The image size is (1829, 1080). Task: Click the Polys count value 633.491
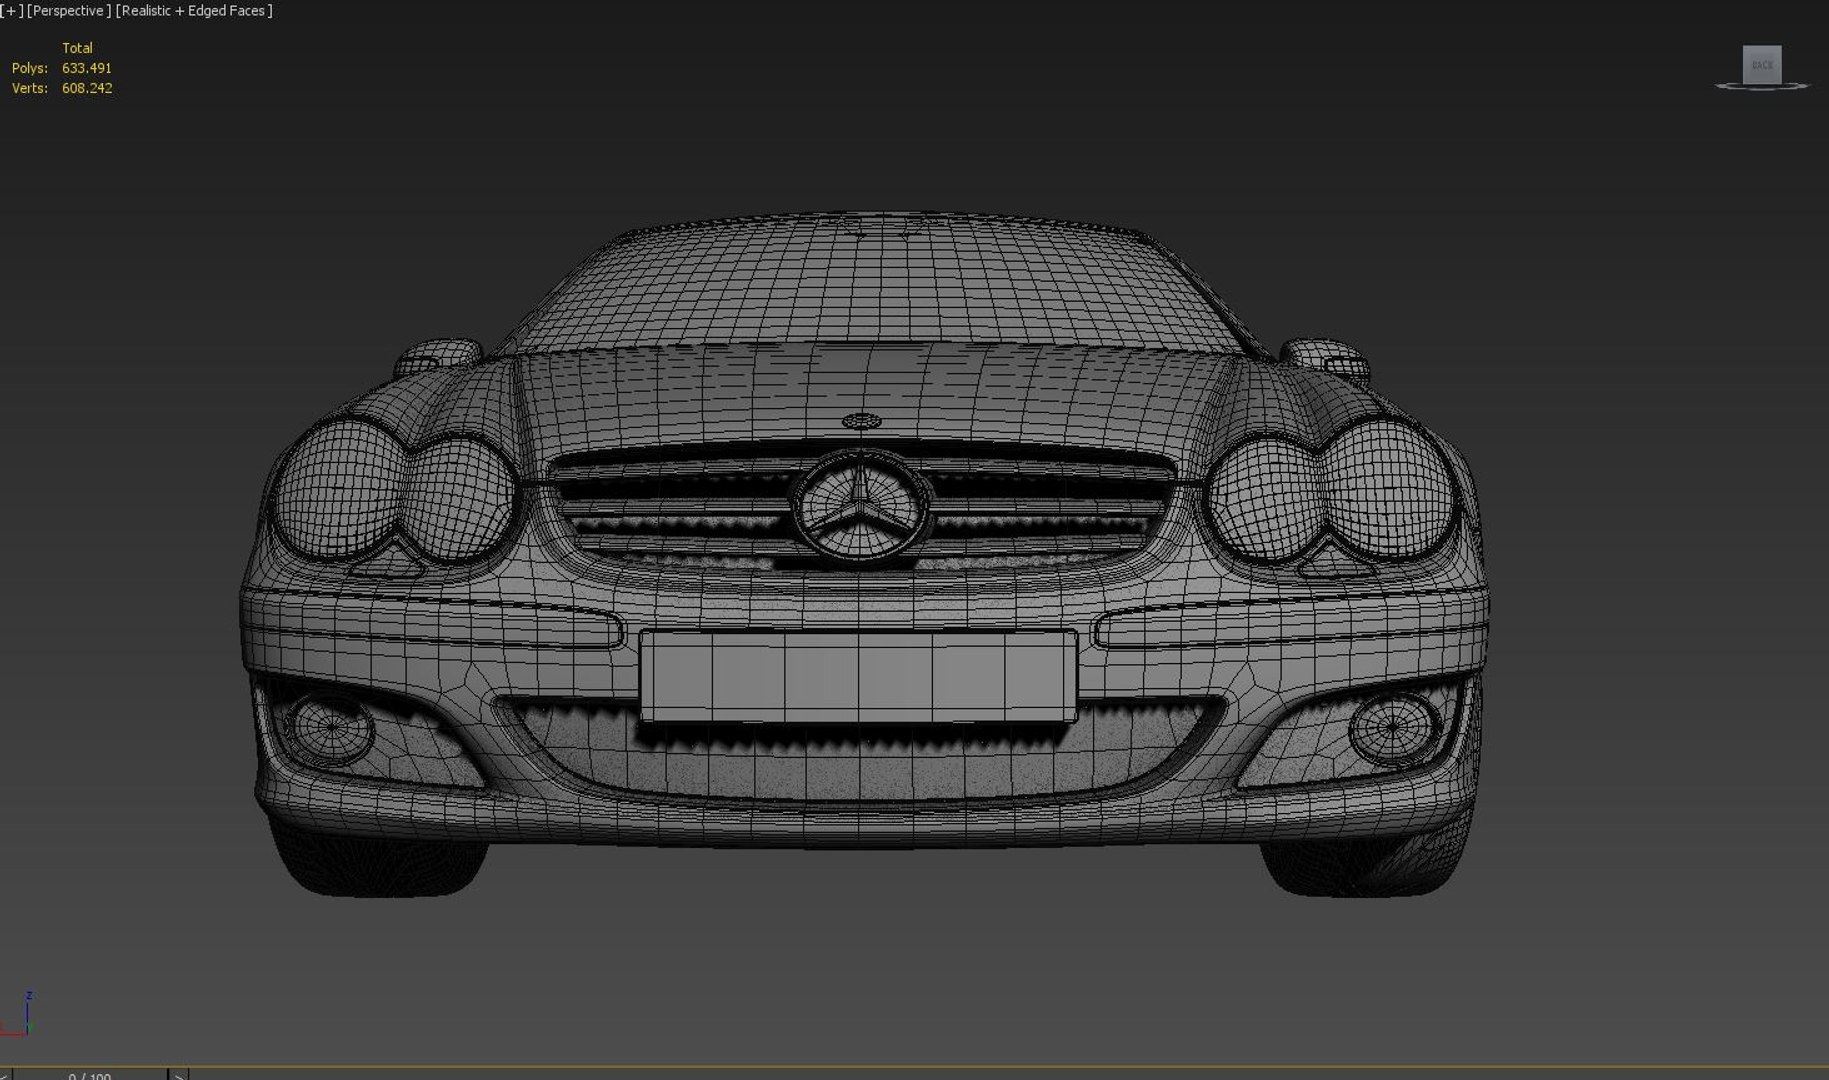(x=87, y=68)
